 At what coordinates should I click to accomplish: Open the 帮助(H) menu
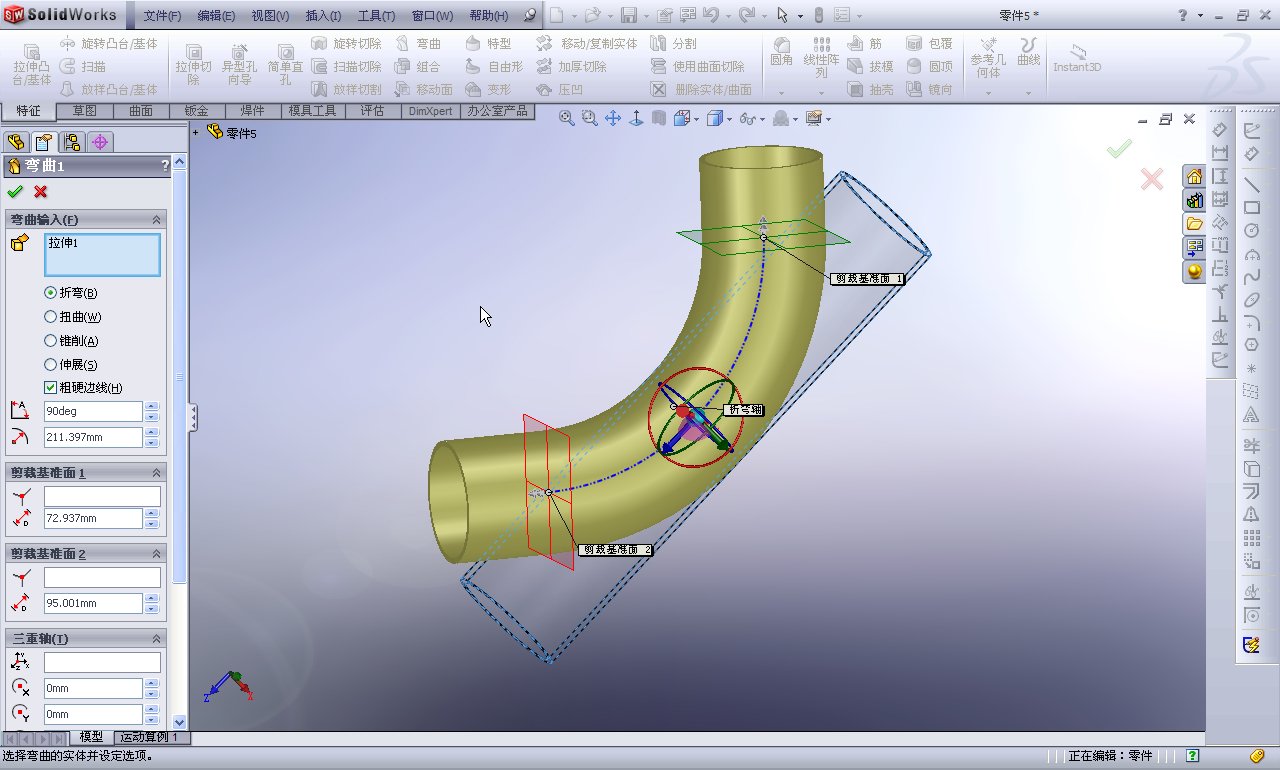point(488,16)
